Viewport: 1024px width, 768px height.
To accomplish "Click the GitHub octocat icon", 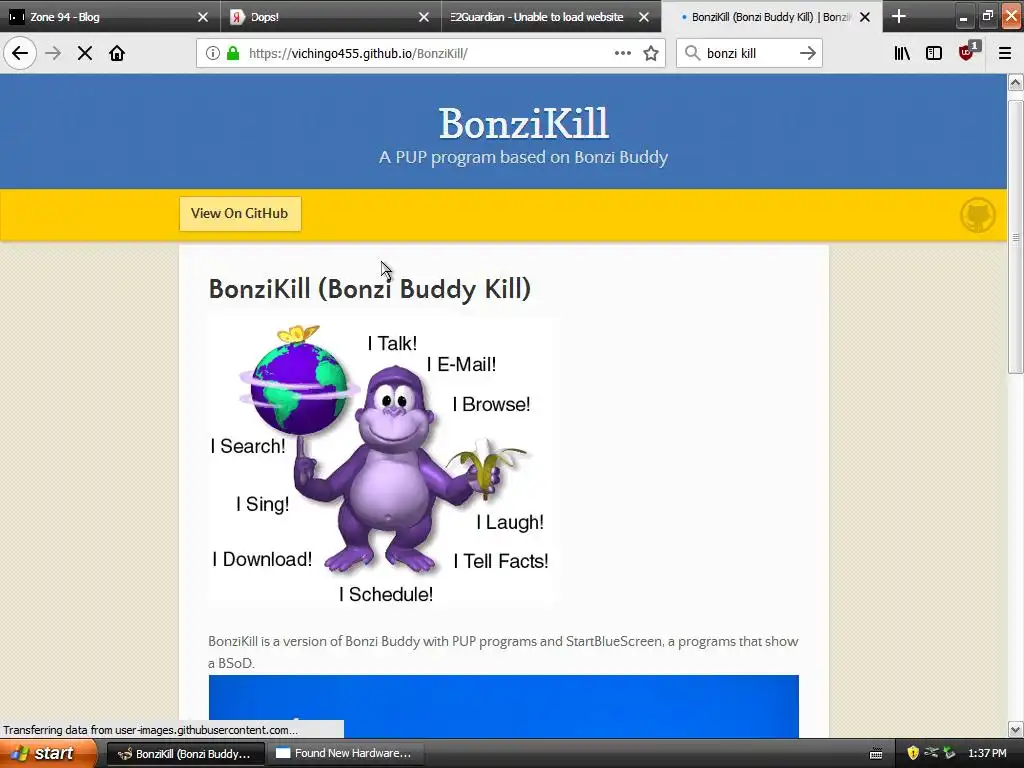I will [978, 215].
